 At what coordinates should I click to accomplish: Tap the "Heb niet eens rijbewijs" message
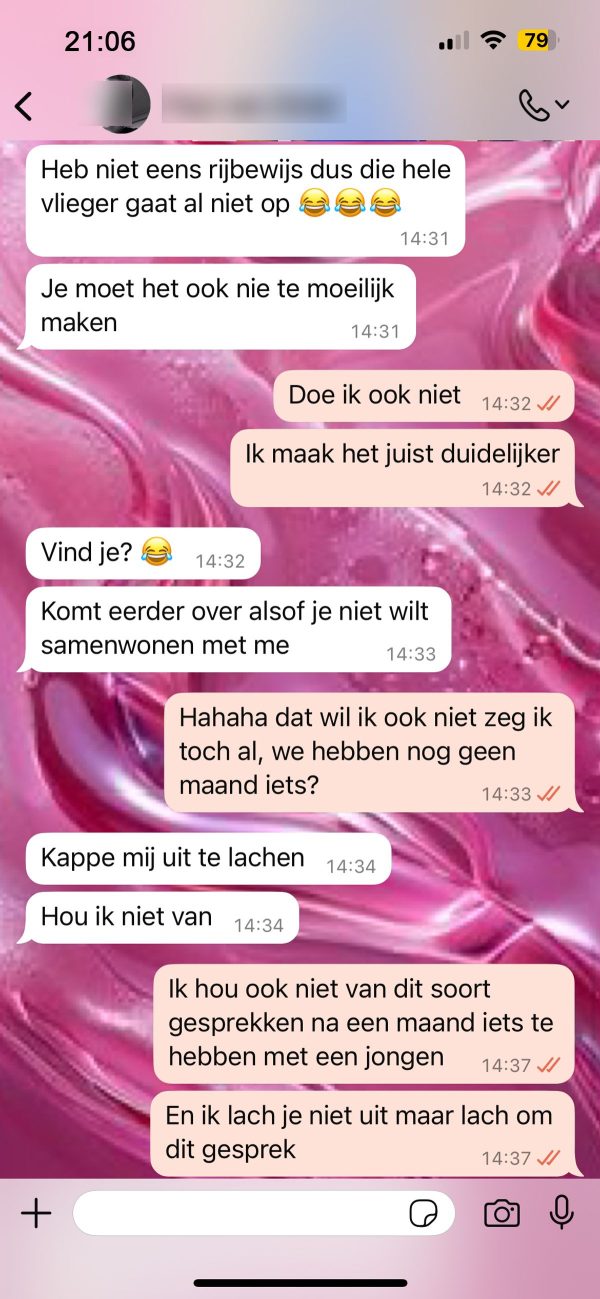(246, 198)
